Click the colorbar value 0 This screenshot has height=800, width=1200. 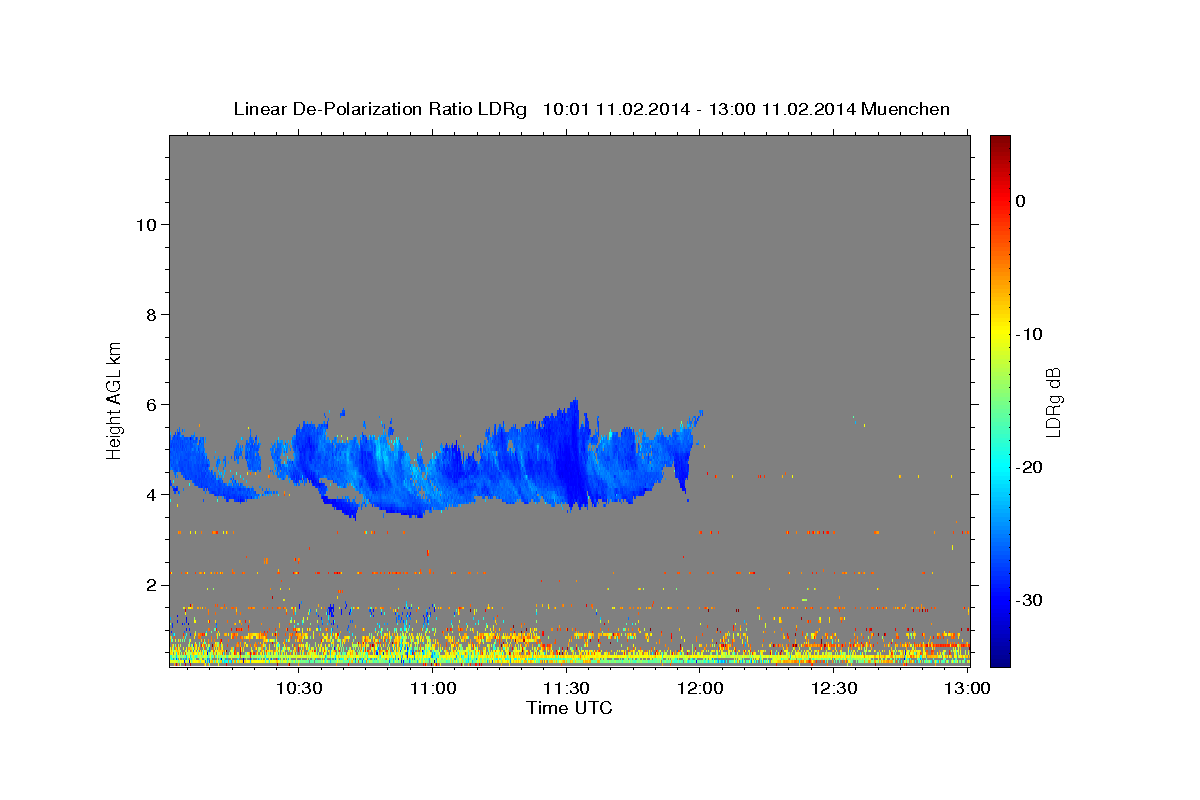[x=1020, y=201]
